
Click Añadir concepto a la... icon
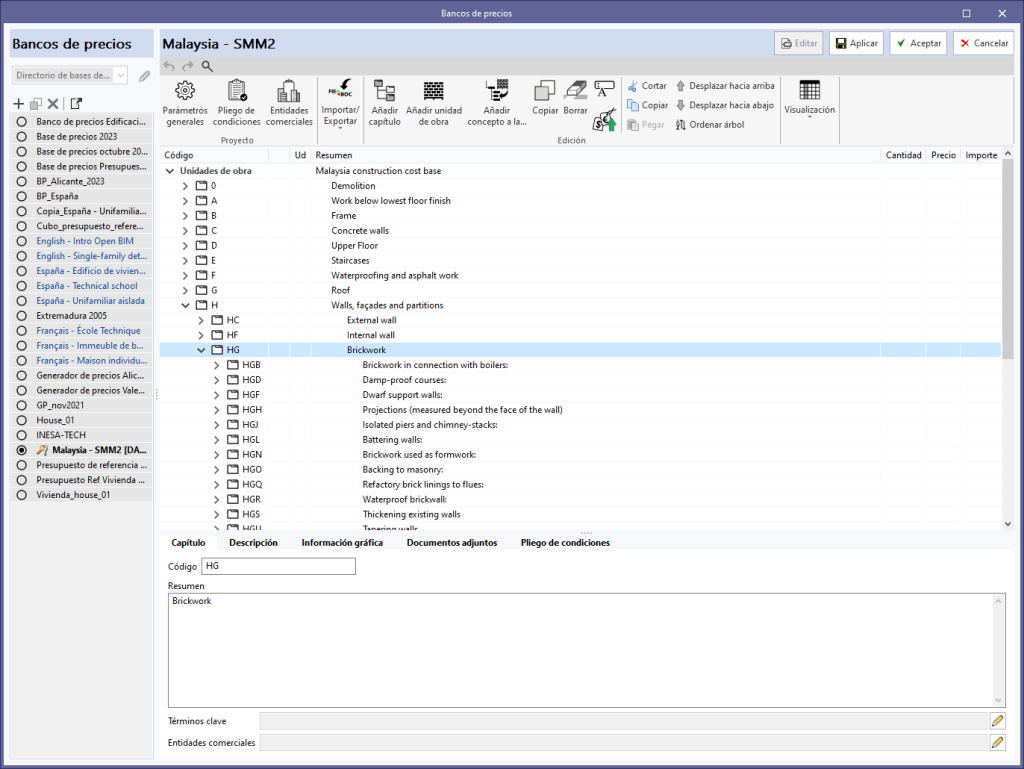pyautogui.click(x=497, y=92)
